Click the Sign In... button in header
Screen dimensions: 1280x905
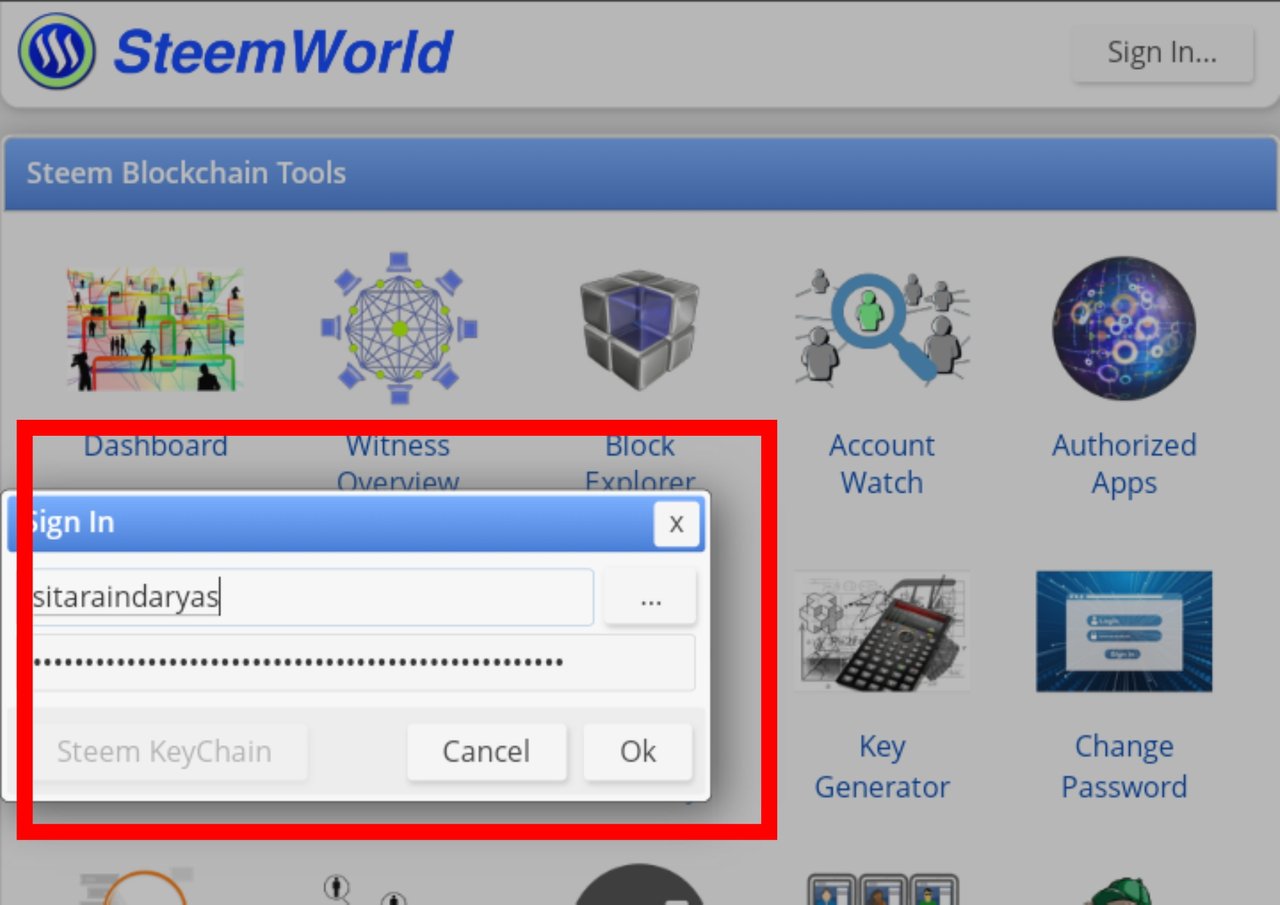1162,53
